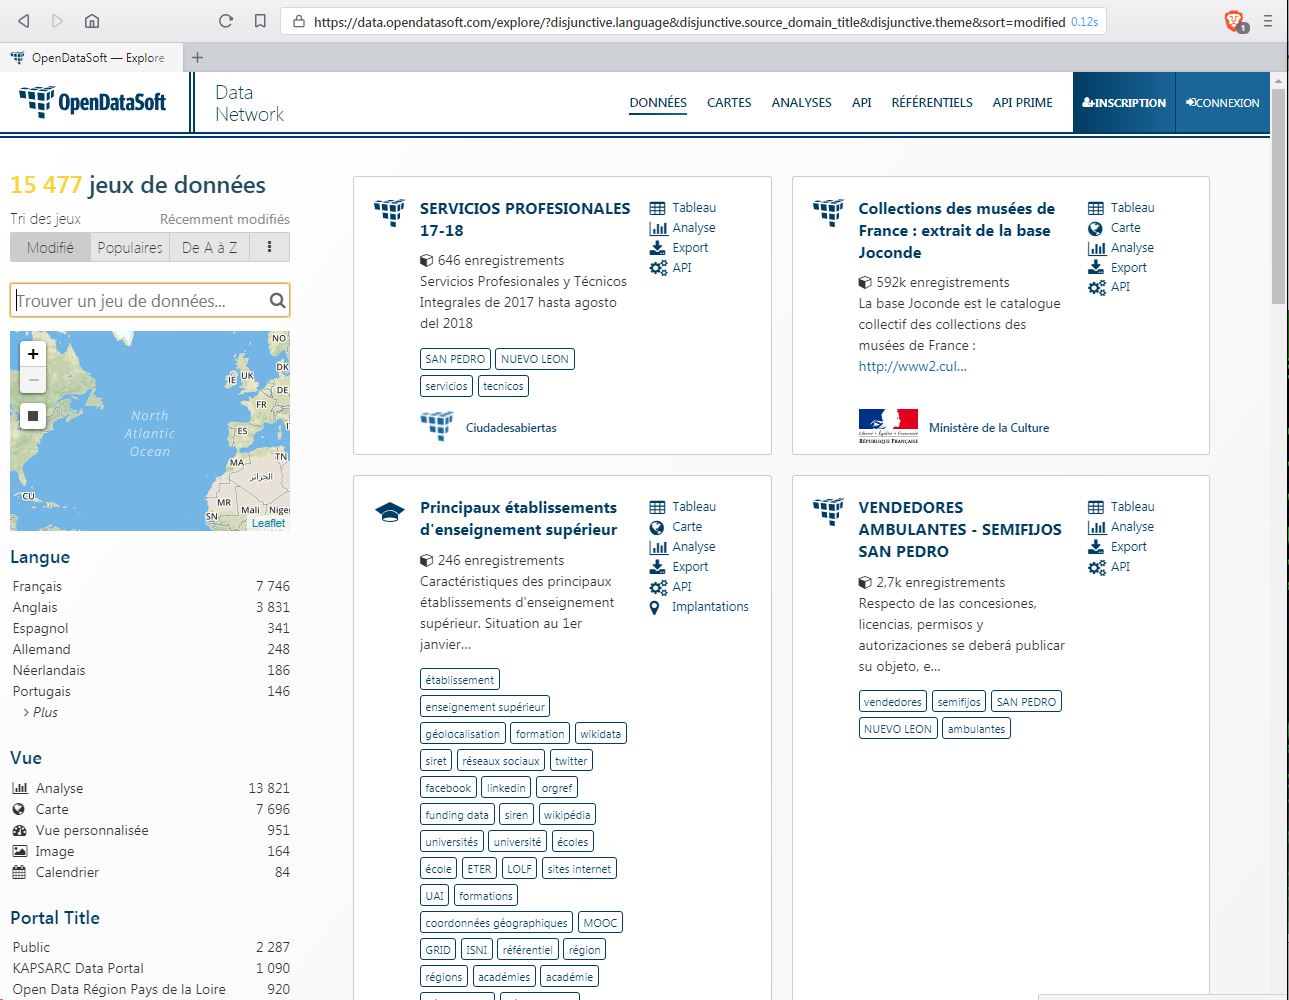Click the map zoom in plus button

pos(33,354)
